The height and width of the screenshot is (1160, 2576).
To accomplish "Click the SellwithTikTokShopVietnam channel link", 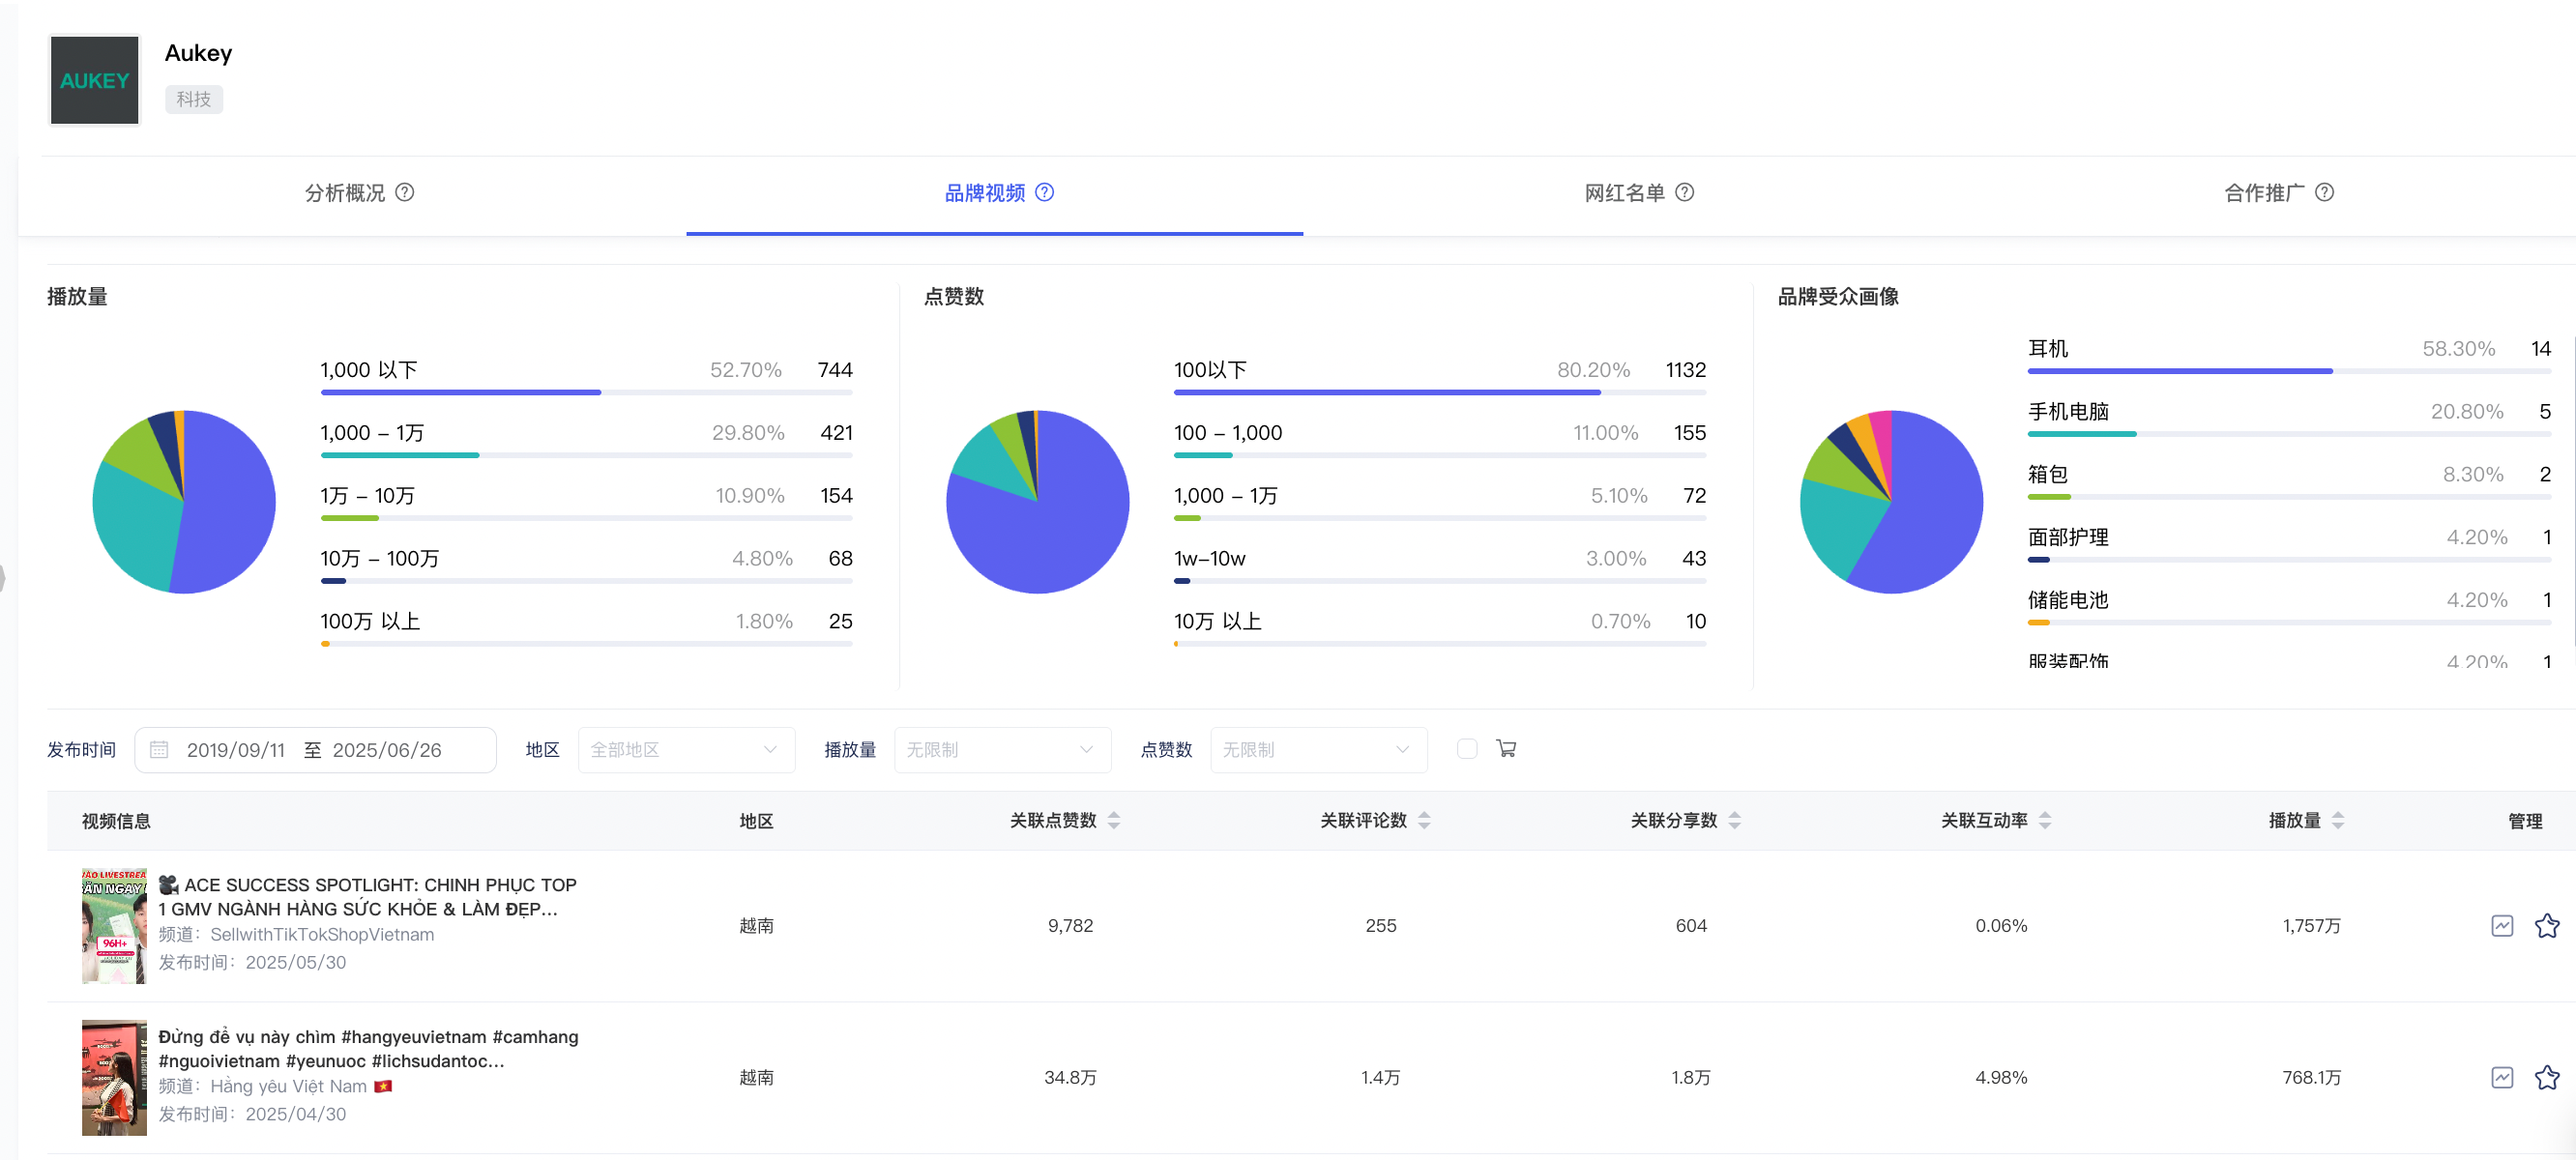I will 323,934.
